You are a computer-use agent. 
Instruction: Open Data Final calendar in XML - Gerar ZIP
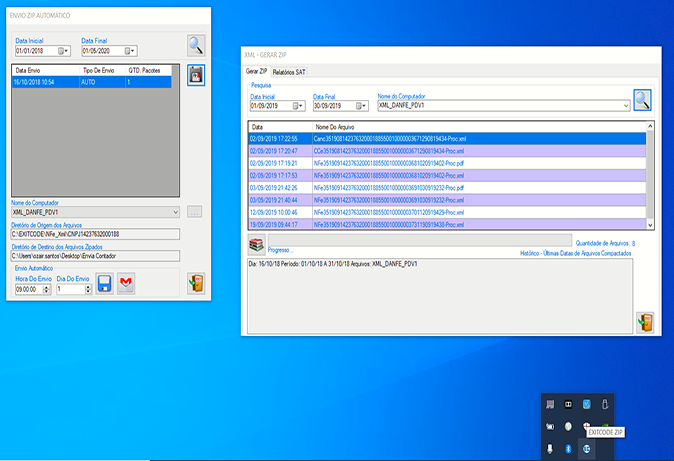pyautogui.click(x=361, y=106)
